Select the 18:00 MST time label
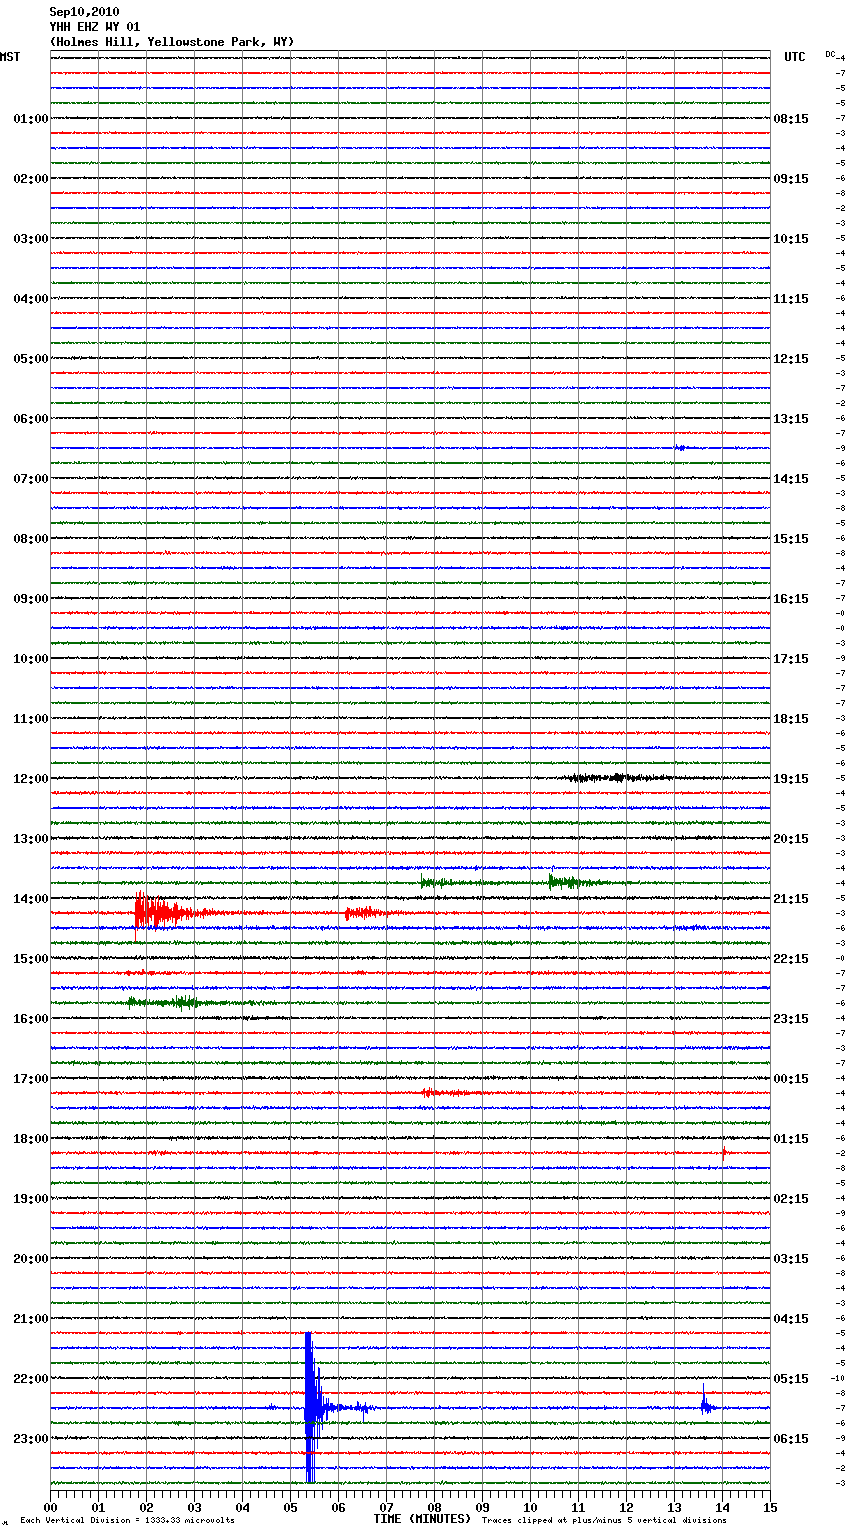Screen dimensions: 850x1534 tap(30, 1139)
